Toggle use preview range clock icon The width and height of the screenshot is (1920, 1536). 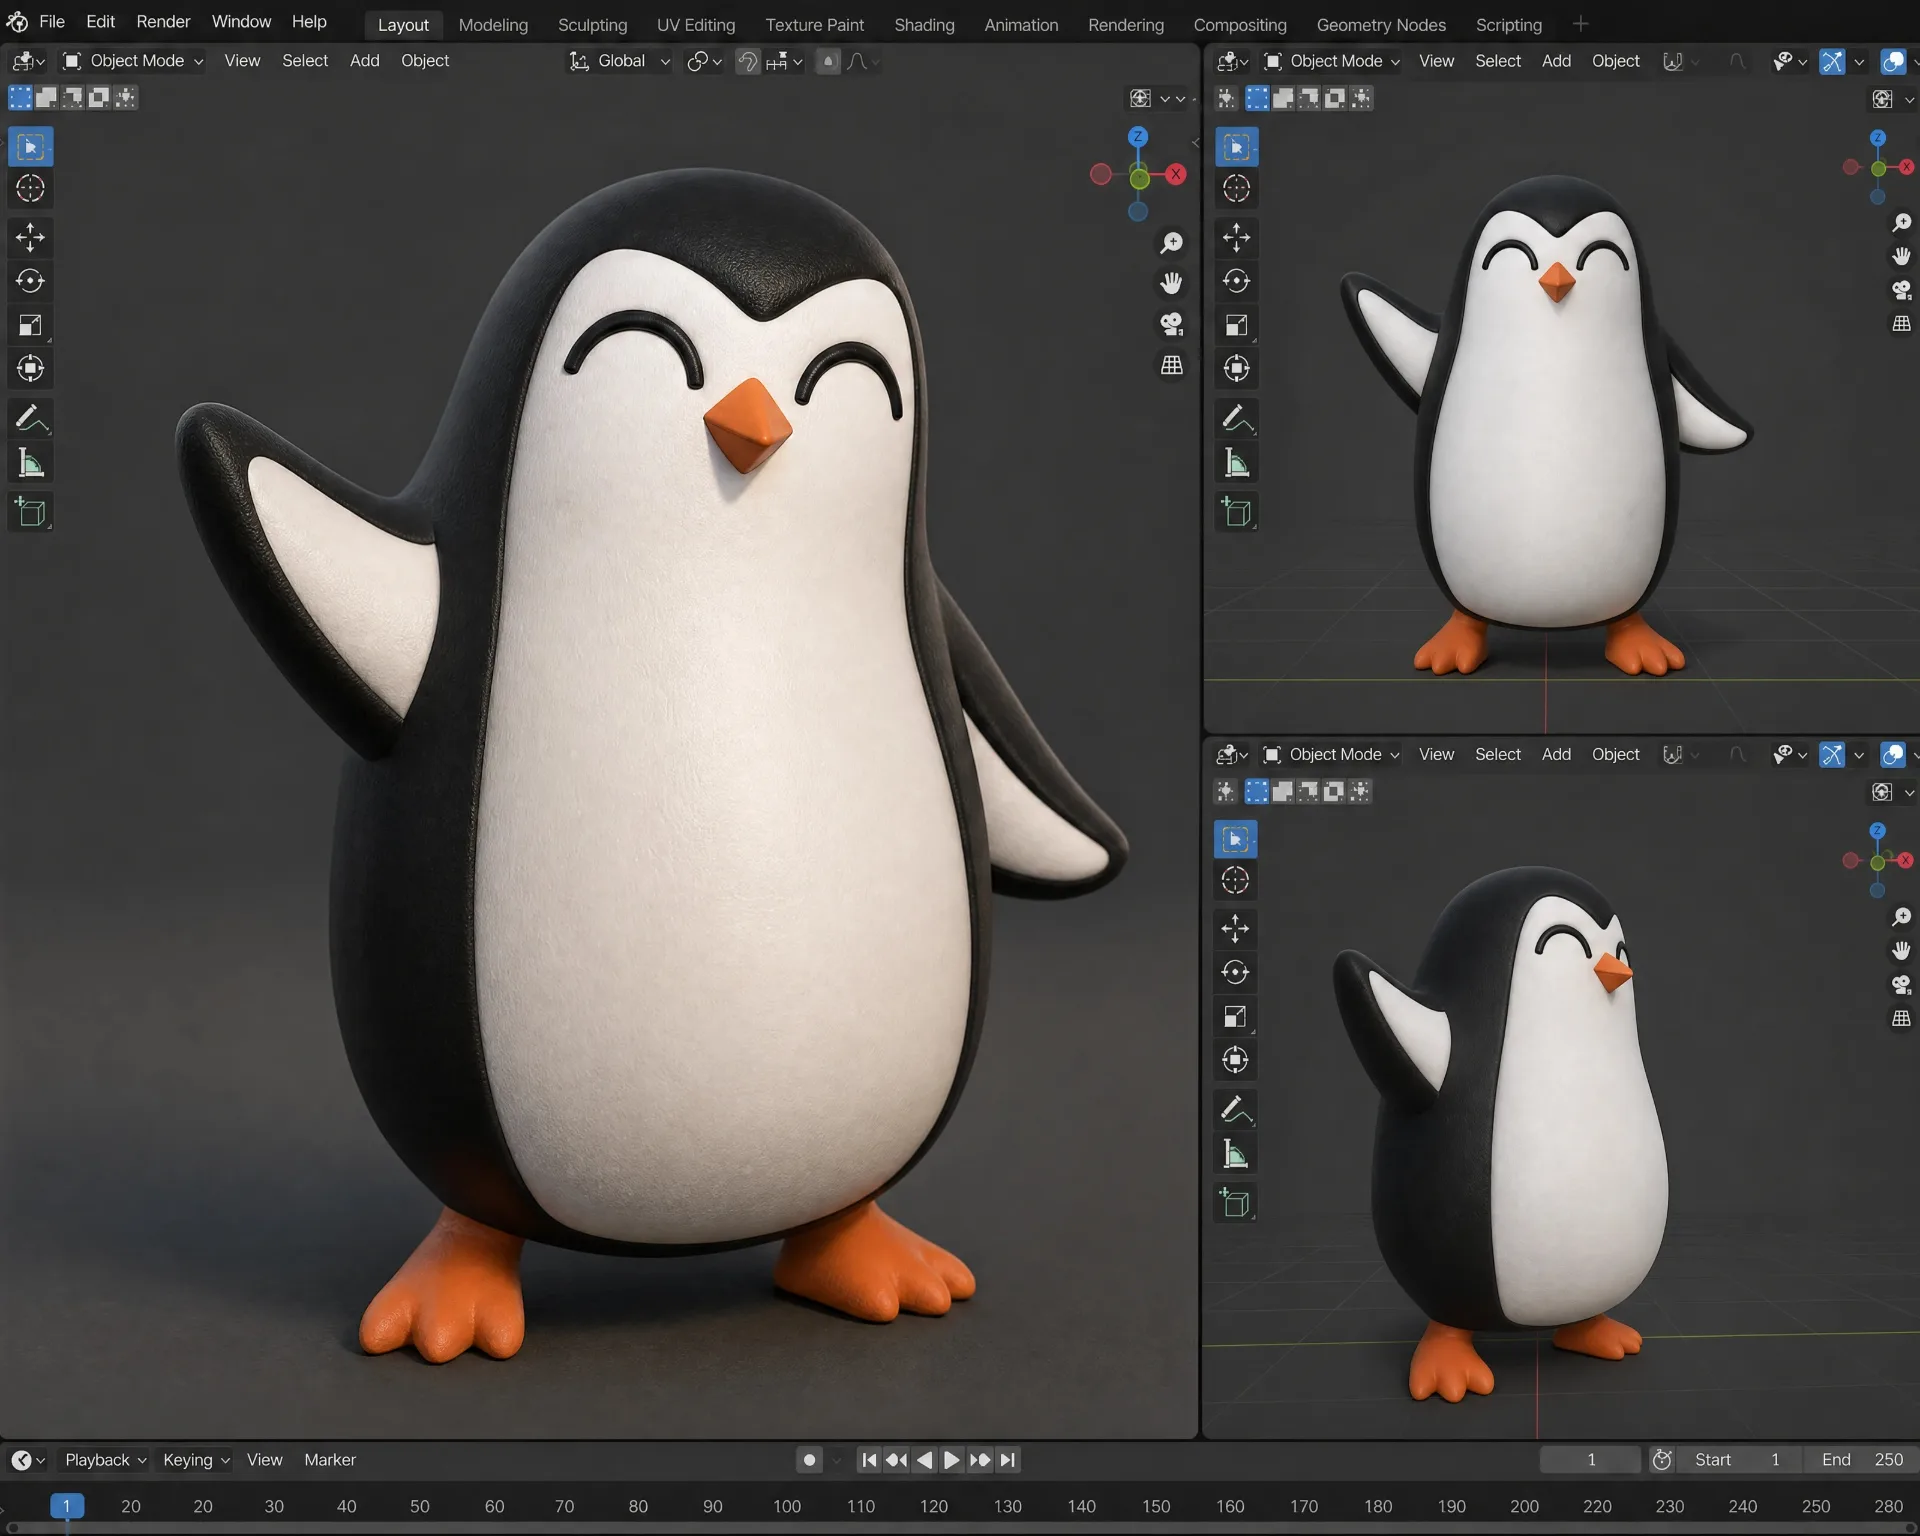(1662, 1460)
